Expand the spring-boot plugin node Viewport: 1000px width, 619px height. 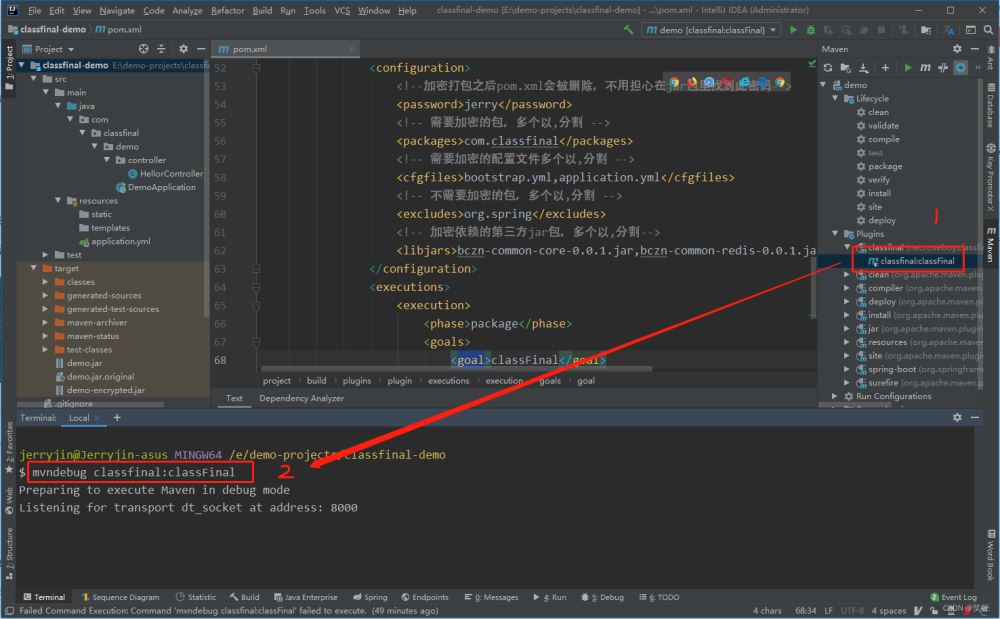(x=847, y=369)
